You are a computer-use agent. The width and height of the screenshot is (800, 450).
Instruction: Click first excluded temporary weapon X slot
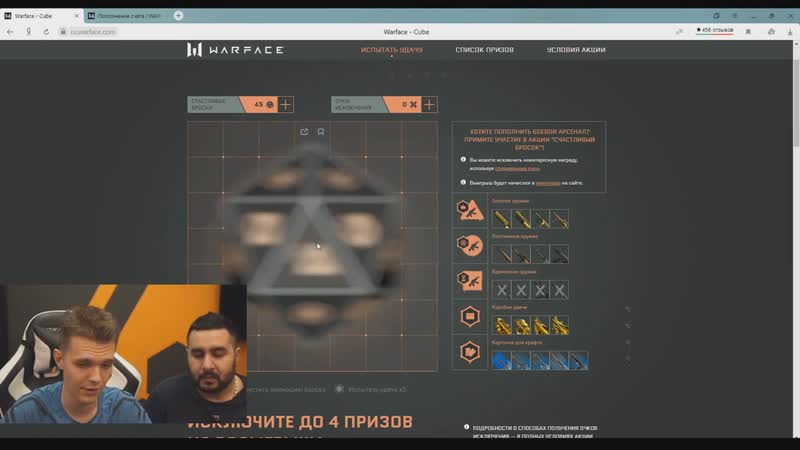click(x=502, y=290)
